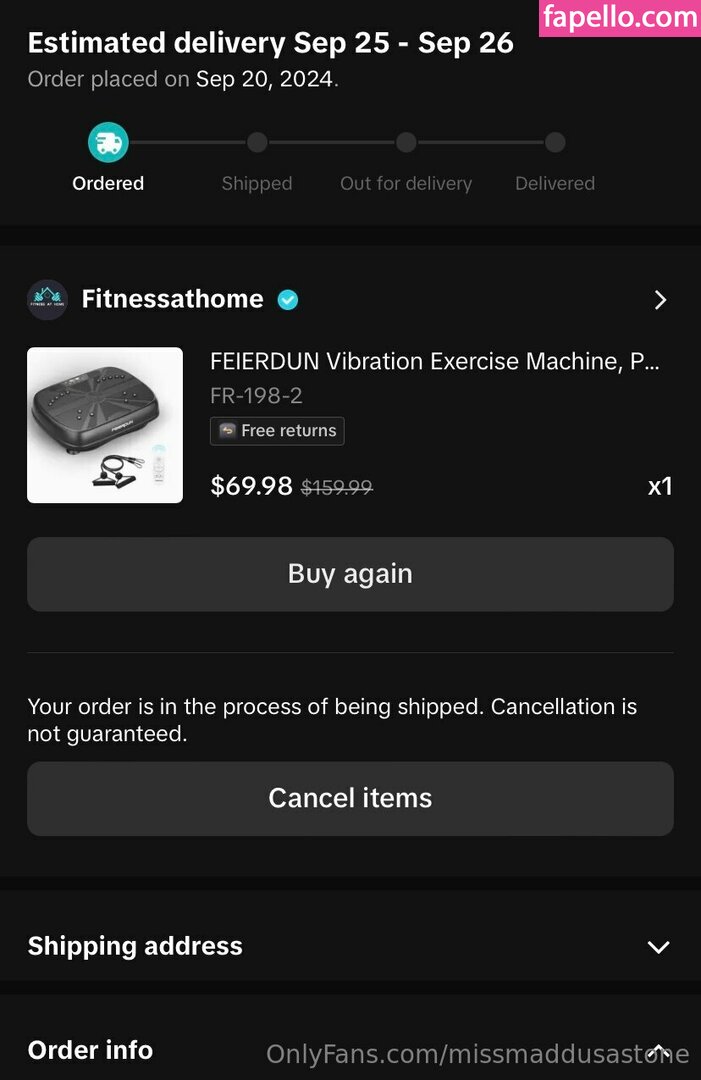This screenshot has width=701, height=1080.
Task: Click the Fitnessathome store name
Action: pos(172,299)
